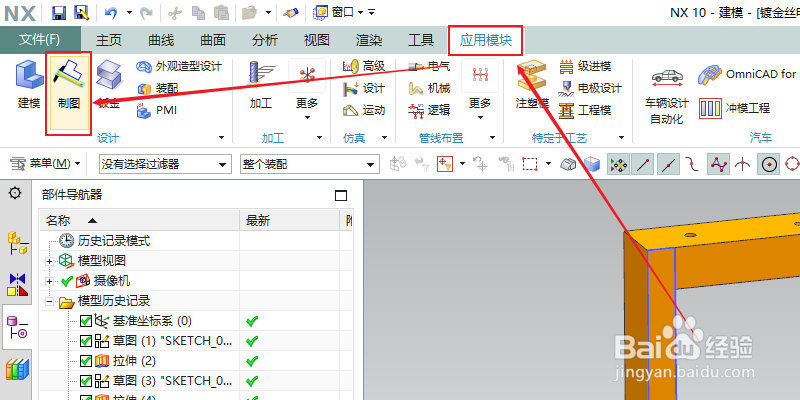This screenshot has height=400, width=800.
Task: Maximize the 部件导航器 panel
Action: point(340,195)
